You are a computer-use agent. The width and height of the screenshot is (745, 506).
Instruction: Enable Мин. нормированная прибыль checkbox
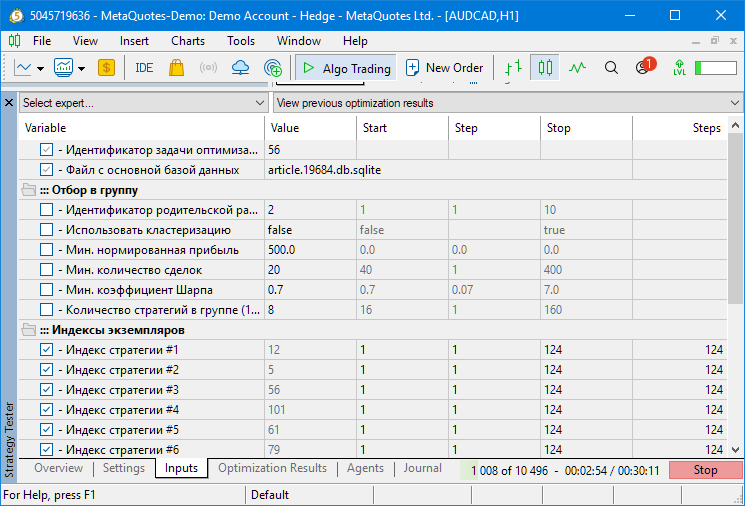point(47,249)
